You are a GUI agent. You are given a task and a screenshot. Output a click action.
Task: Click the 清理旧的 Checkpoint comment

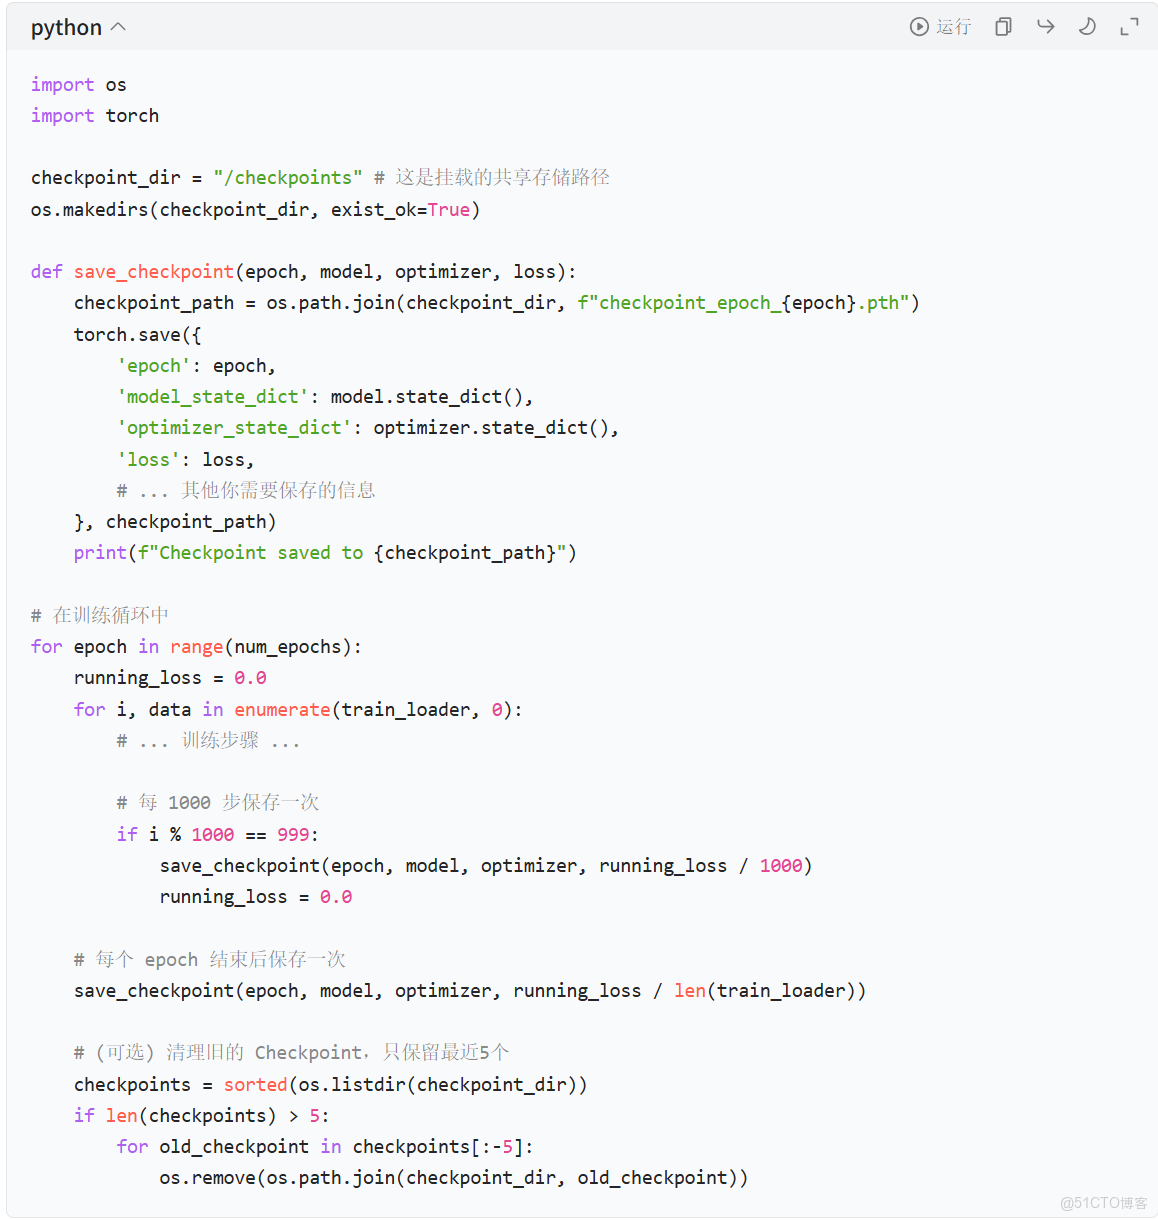(x=292, y=1053)
